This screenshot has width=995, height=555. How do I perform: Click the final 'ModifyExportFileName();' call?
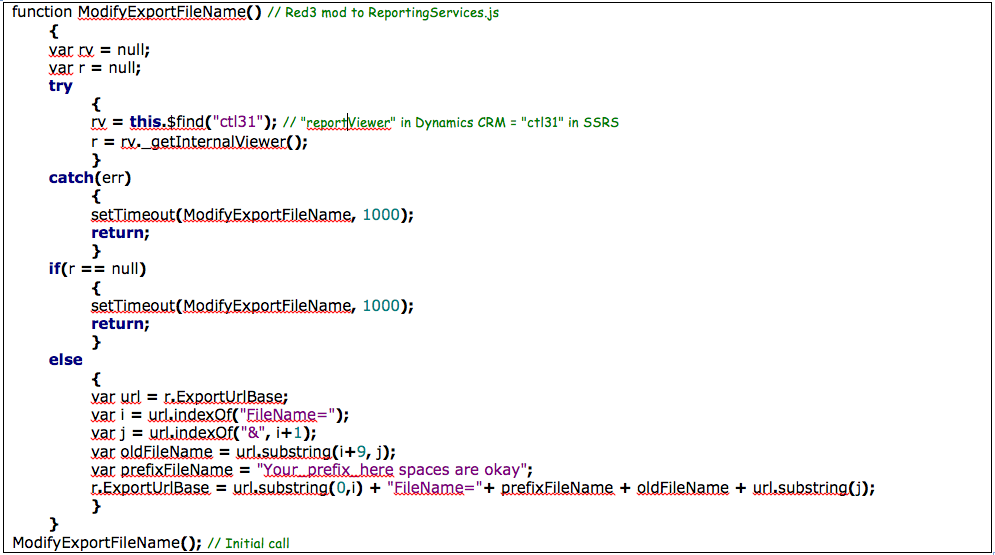(107, 543)
